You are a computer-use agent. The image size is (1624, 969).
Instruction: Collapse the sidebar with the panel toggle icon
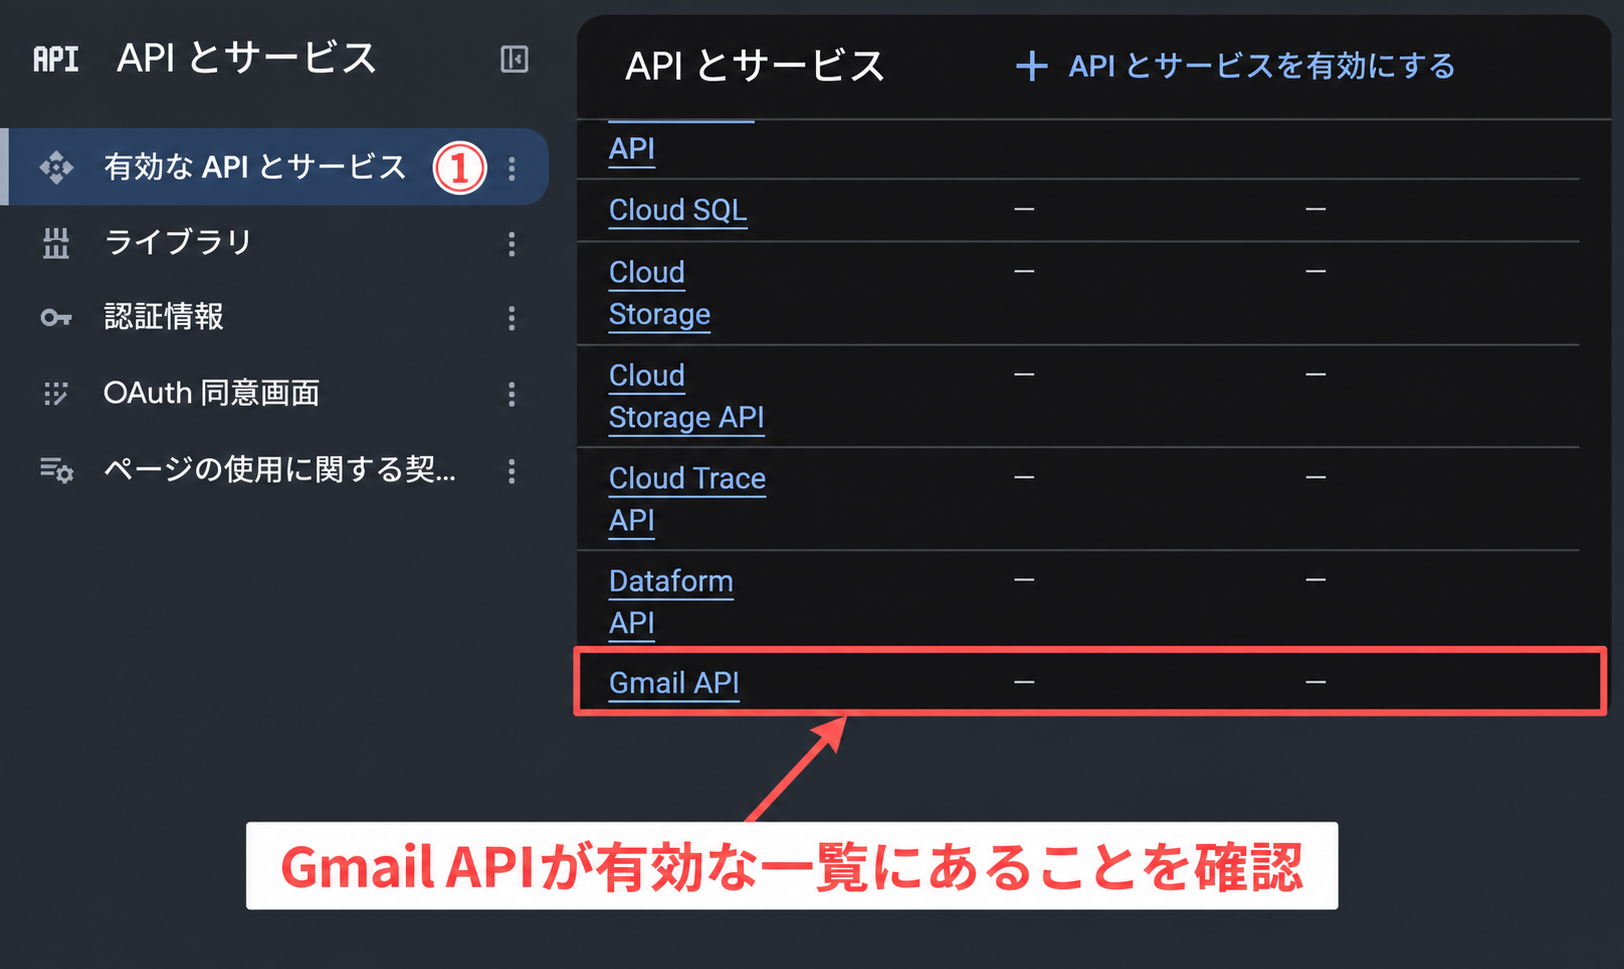pos(514,59)
